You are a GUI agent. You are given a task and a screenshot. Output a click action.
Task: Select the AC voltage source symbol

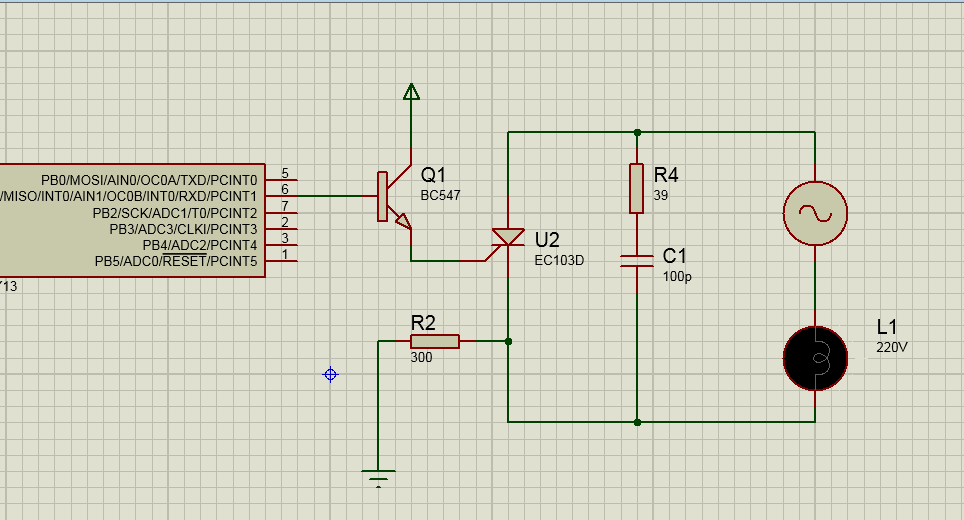tap(815, 213)
